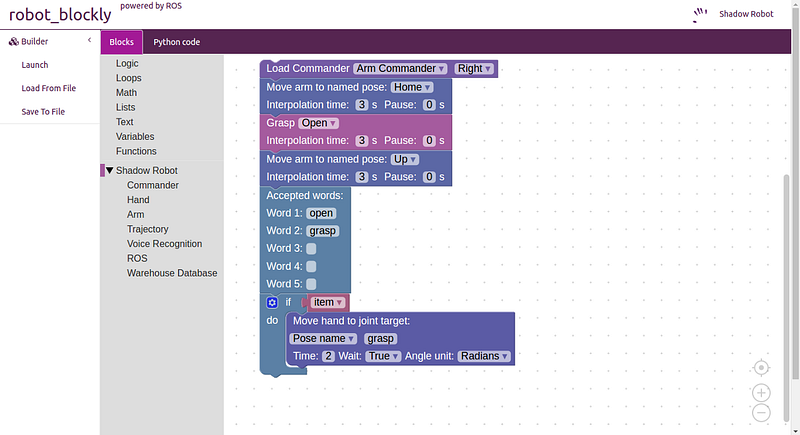Click the blue gear icon on the if block
The image size is (800, 435).
[x=272, y=302]
